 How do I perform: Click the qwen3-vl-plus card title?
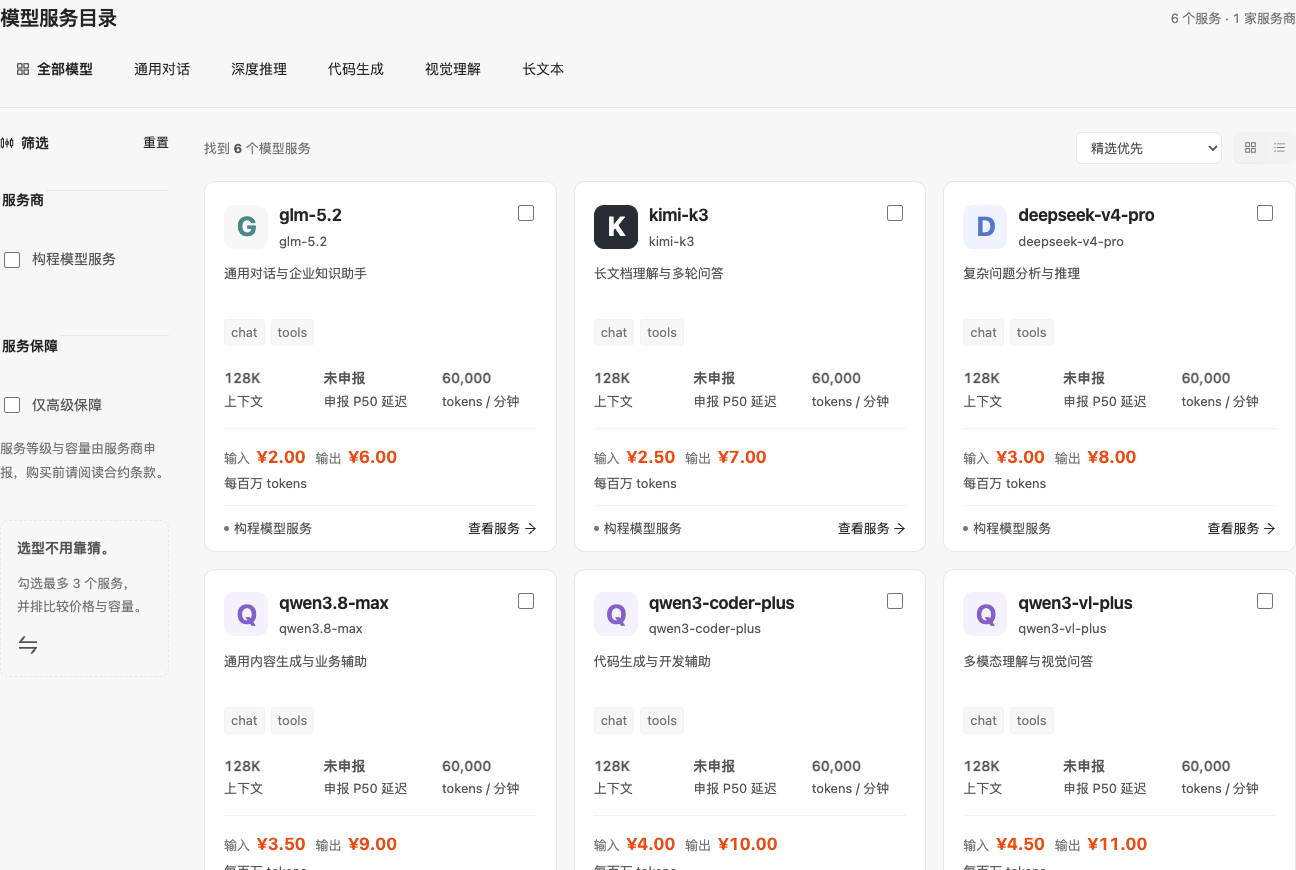coord(1075,603)
